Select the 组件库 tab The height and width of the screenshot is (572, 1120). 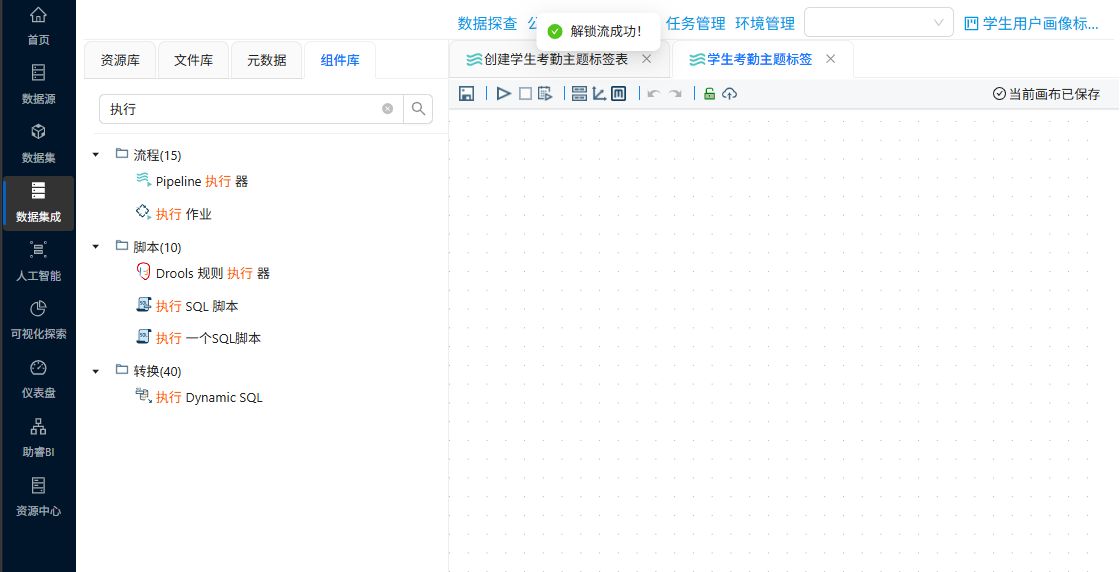point(340,60)
